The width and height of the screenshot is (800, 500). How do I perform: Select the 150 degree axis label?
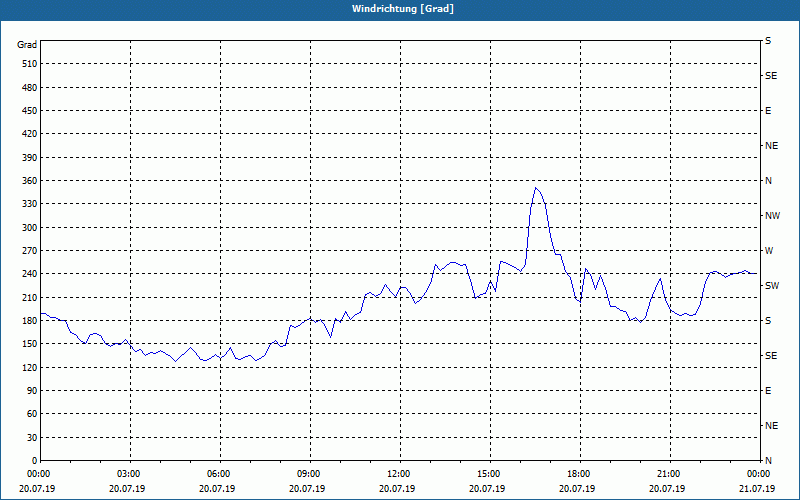click(30, 344)
